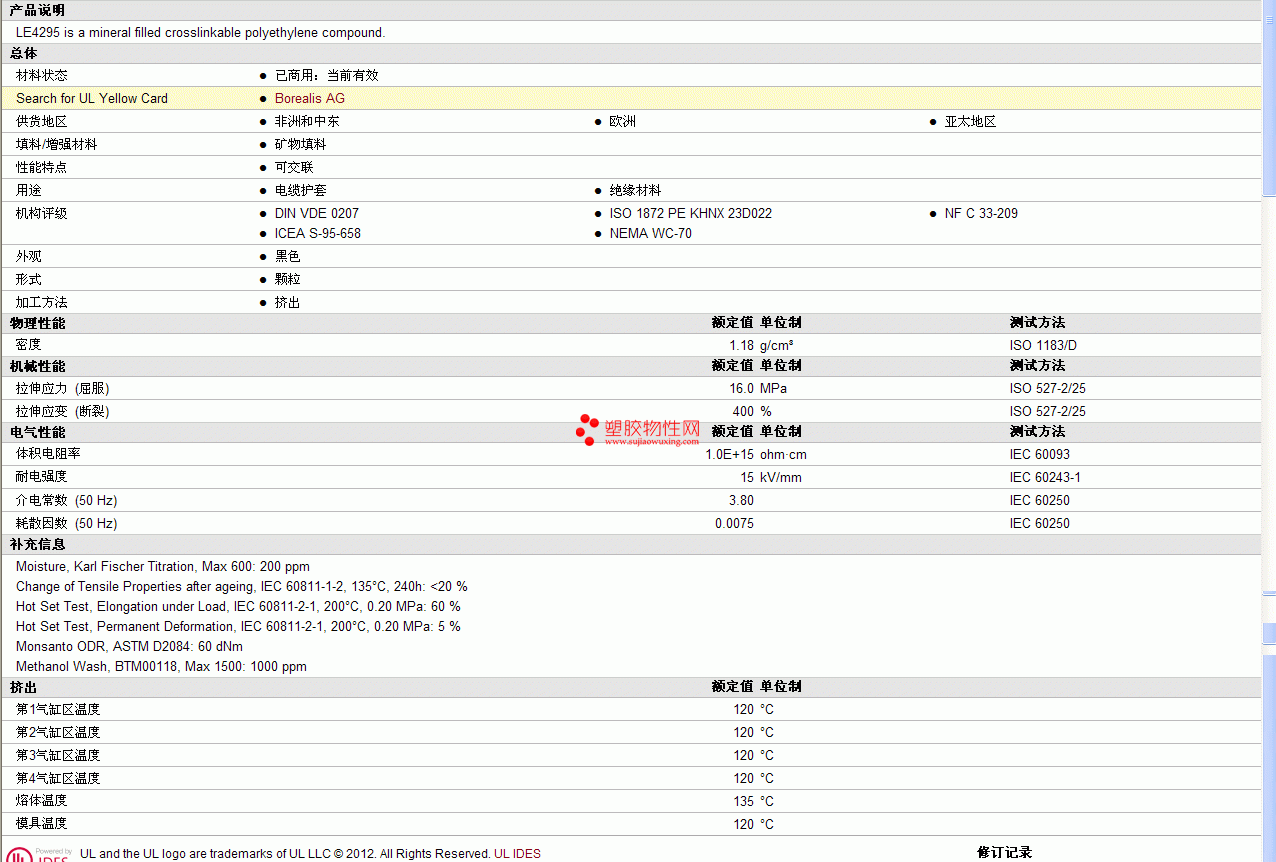Select the density value 1.18
The height and width of the screenshot is (862, 1276).
pyautogui.click(x=741, y=345)
